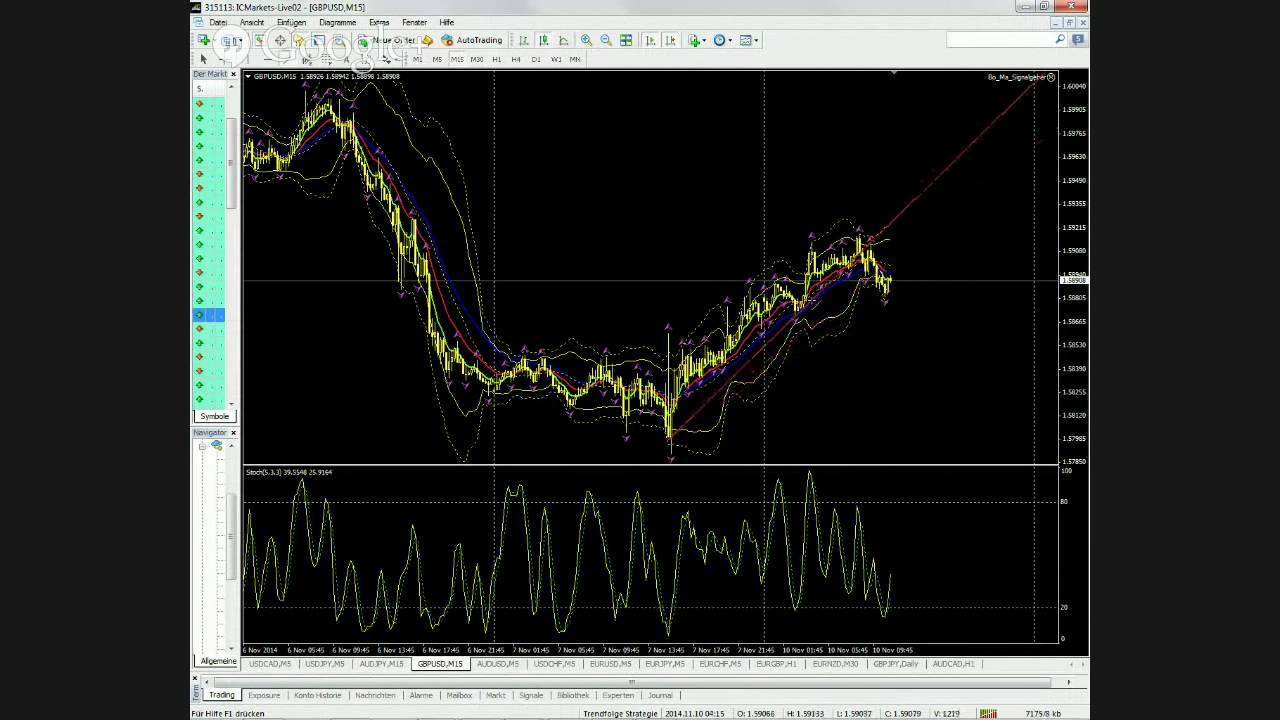
Task: Select the Symbole tab in Market Watch
Action: [214, 416]
